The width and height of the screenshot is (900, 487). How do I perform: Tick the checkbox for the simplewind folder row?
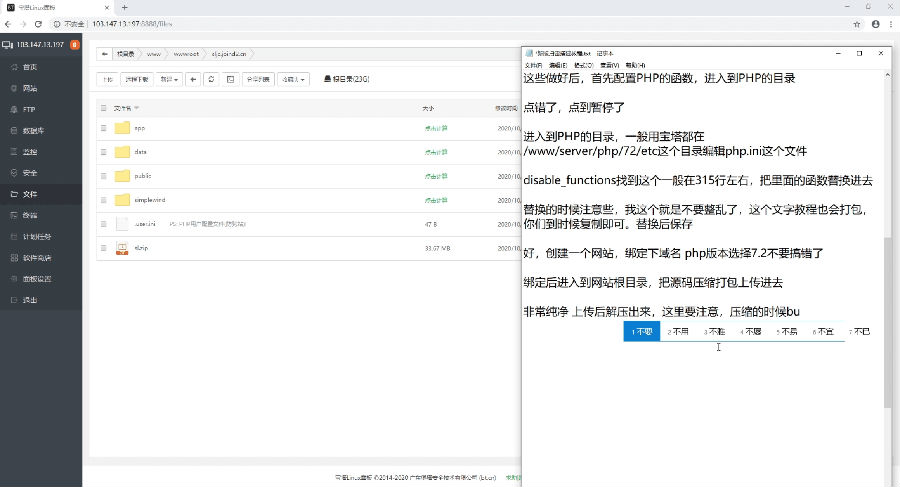[104, 200]
